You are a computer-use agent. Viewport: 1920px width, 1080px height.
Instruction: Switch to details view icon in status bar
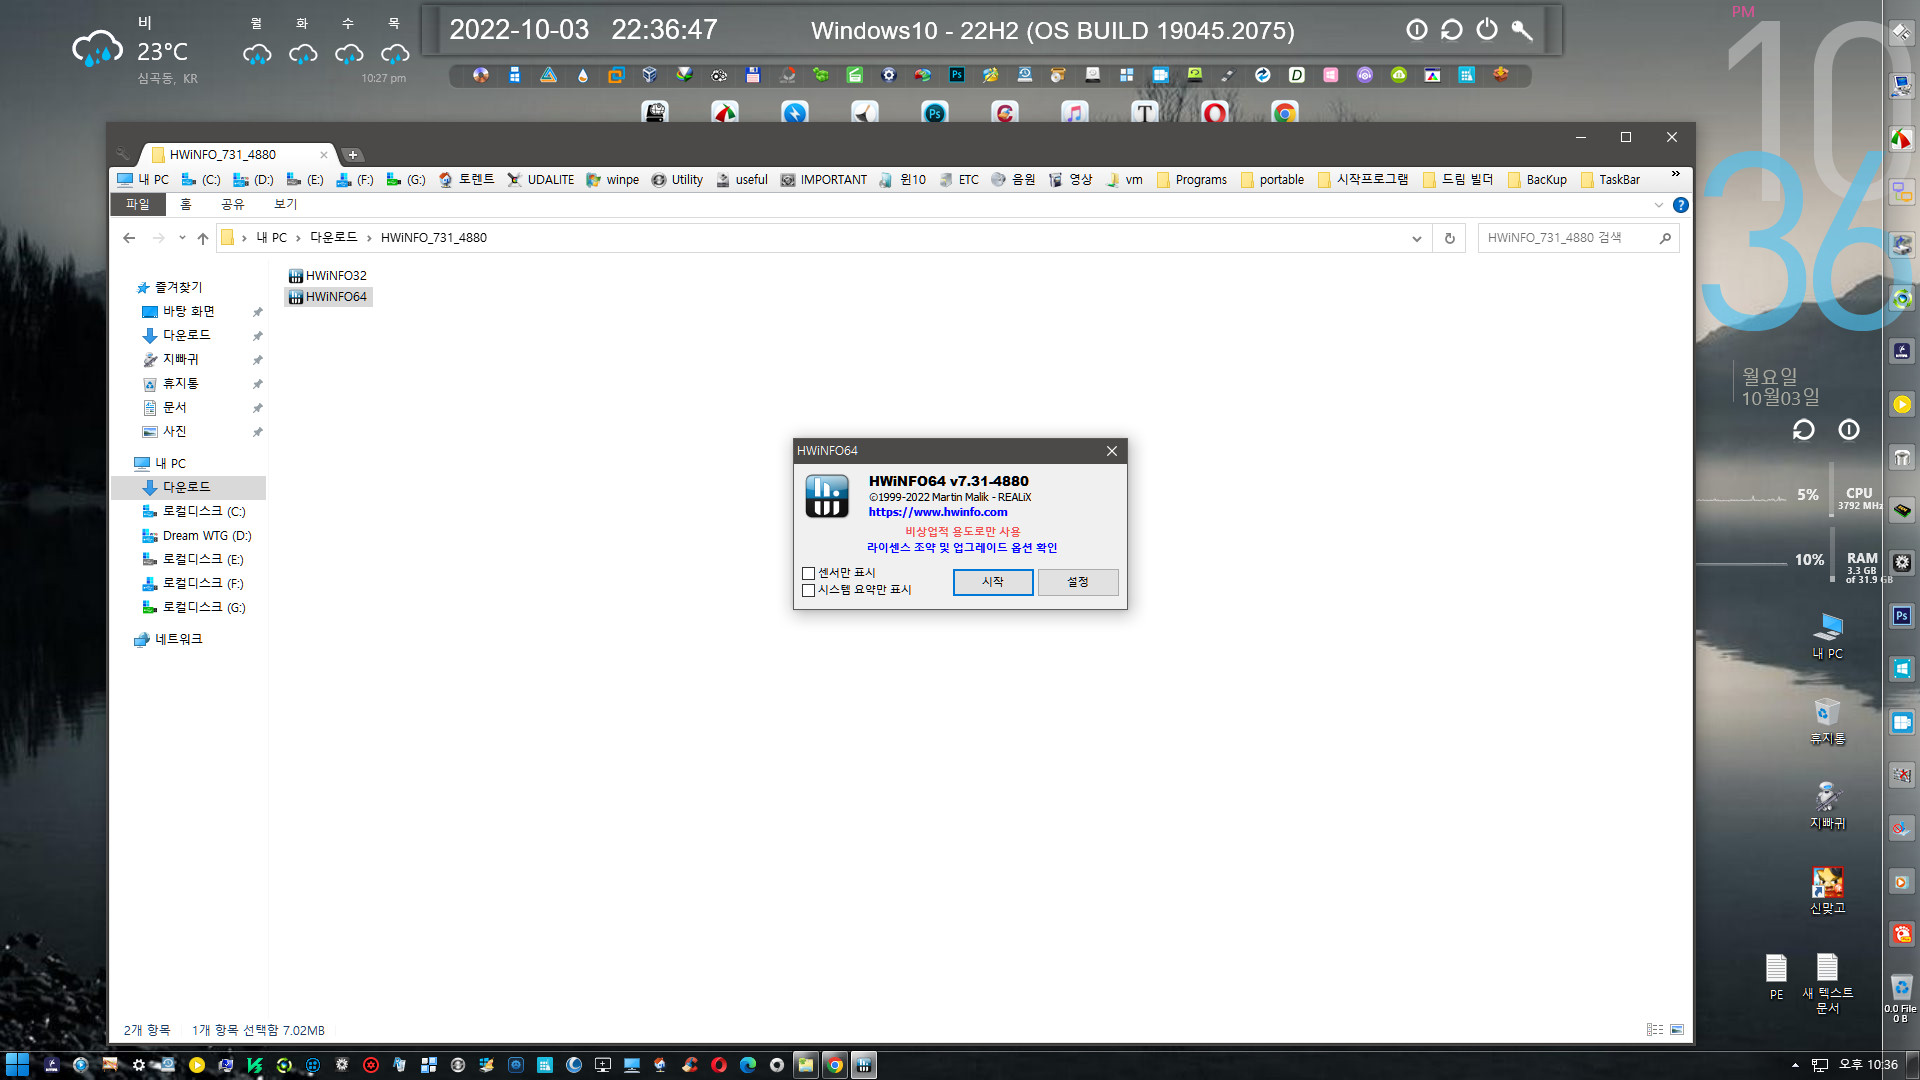1655,1030
